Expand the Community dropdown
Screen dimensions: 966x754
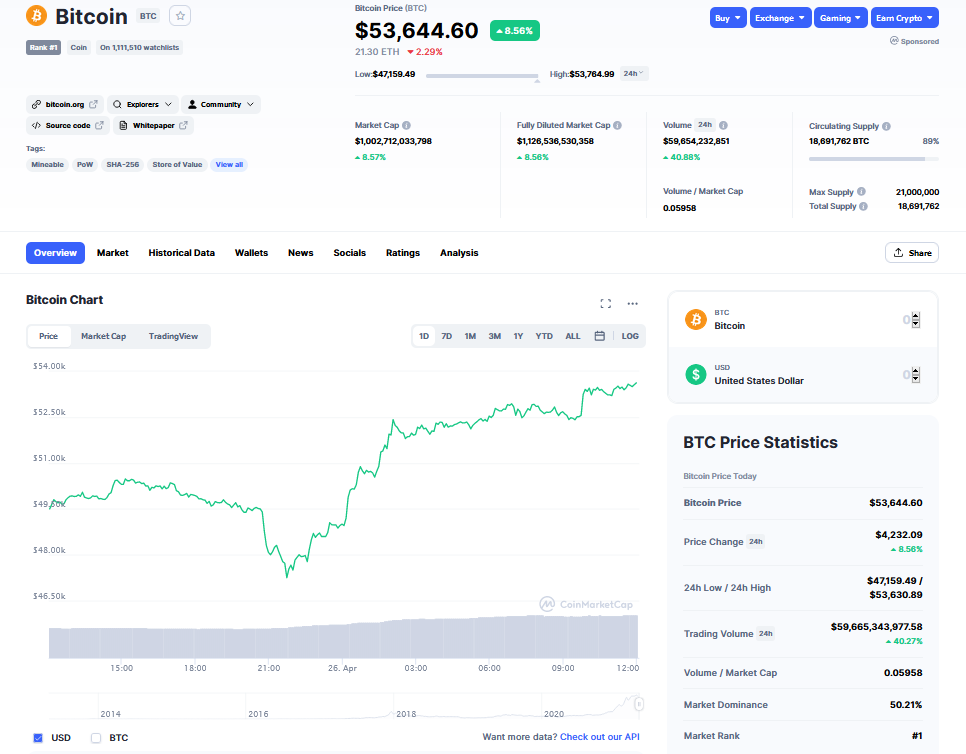tap(221, 104)
